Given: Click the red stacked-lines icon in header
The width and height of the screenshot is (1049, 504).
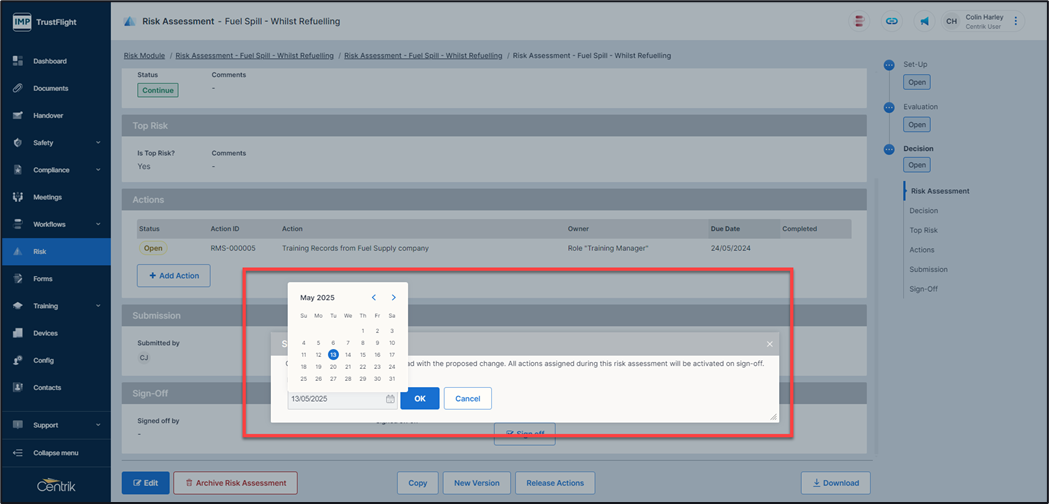Looking at the screenshot, I should click(x=858, y=21).
